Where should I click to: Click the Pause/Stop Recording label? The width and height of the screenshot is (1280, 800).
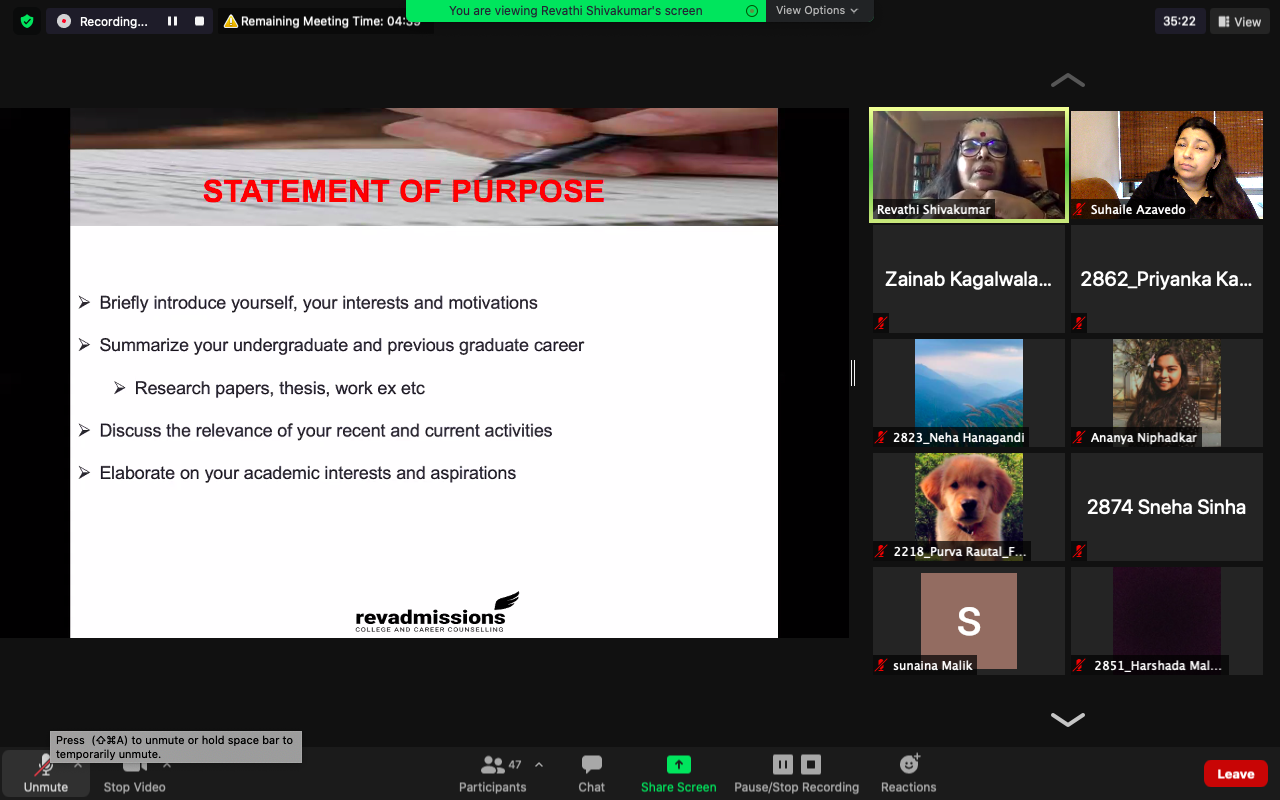point(796,787)
